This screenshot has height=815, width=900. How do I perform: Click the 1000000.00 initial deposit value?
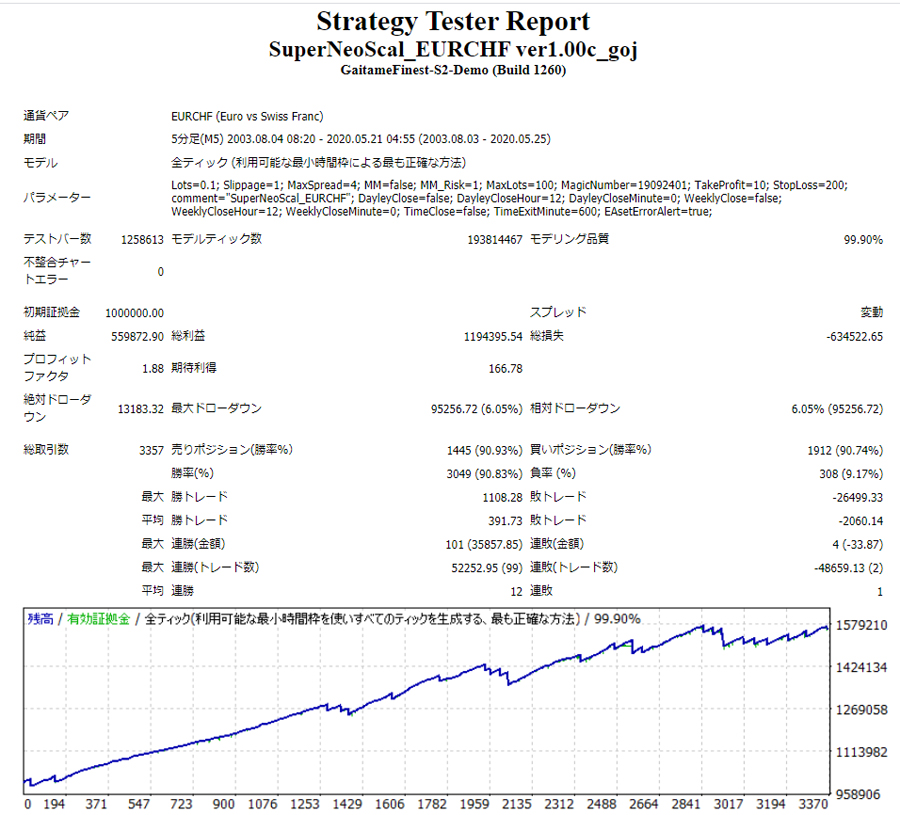pyautogui.click(x=134, y=313)
